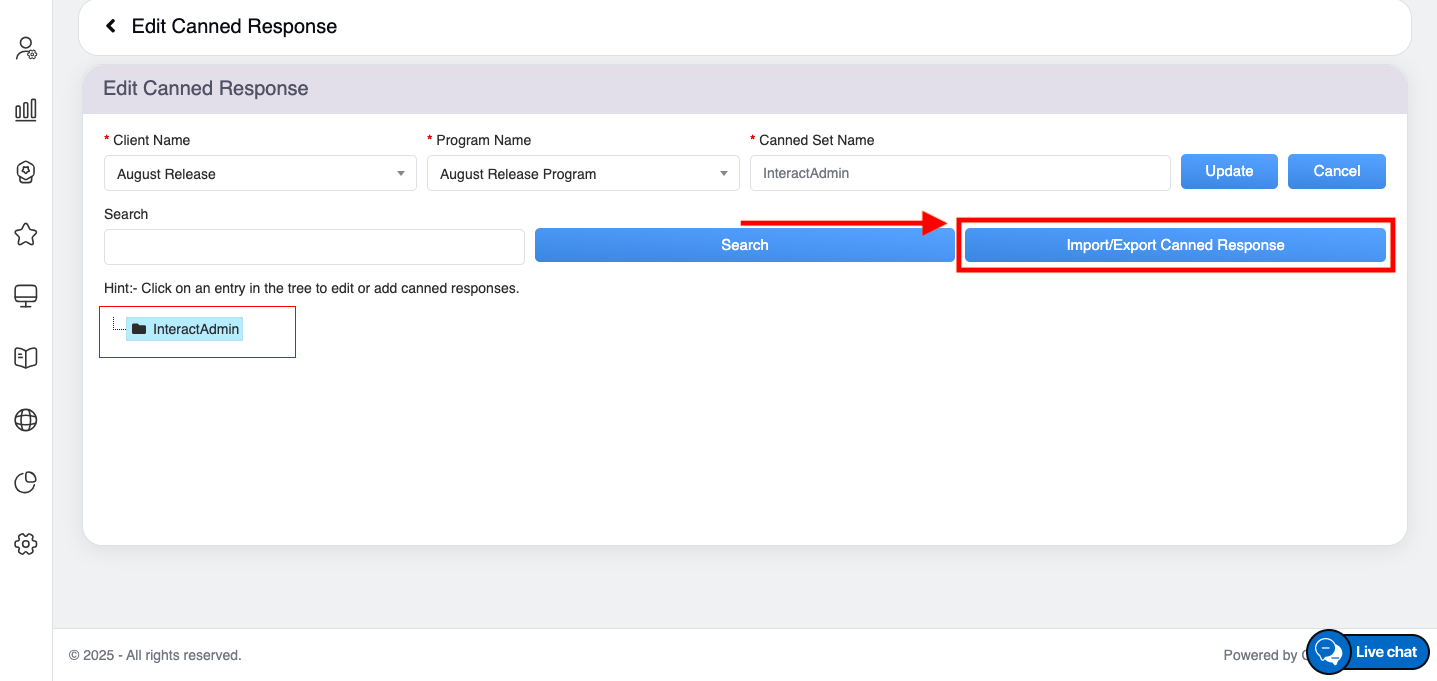Focus the Canned Set Name field

click(x=959, y=173)
